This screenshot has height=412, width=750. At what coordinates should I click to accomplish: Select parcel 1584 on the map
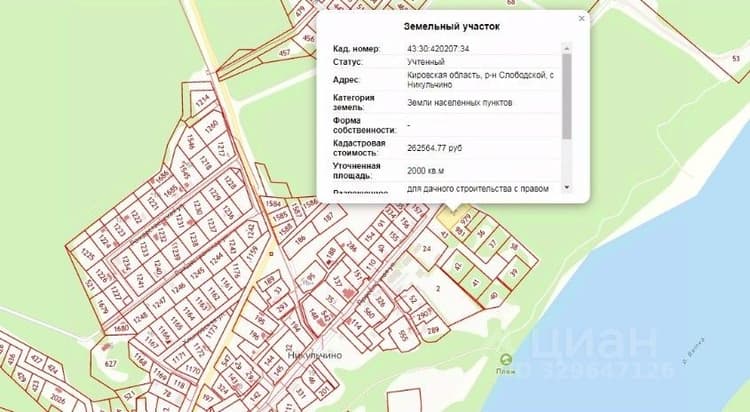tap(275, 205)
